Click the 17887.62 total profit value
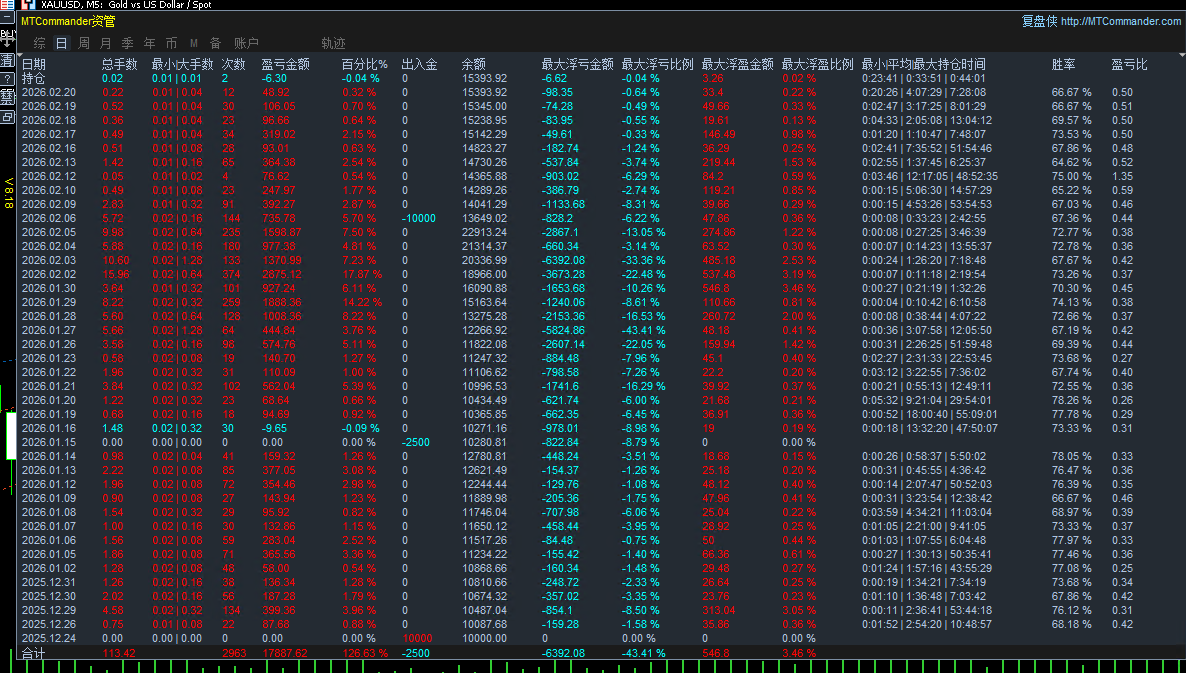The height and width of the screenshot is (673, 1186). click(284, 653)
